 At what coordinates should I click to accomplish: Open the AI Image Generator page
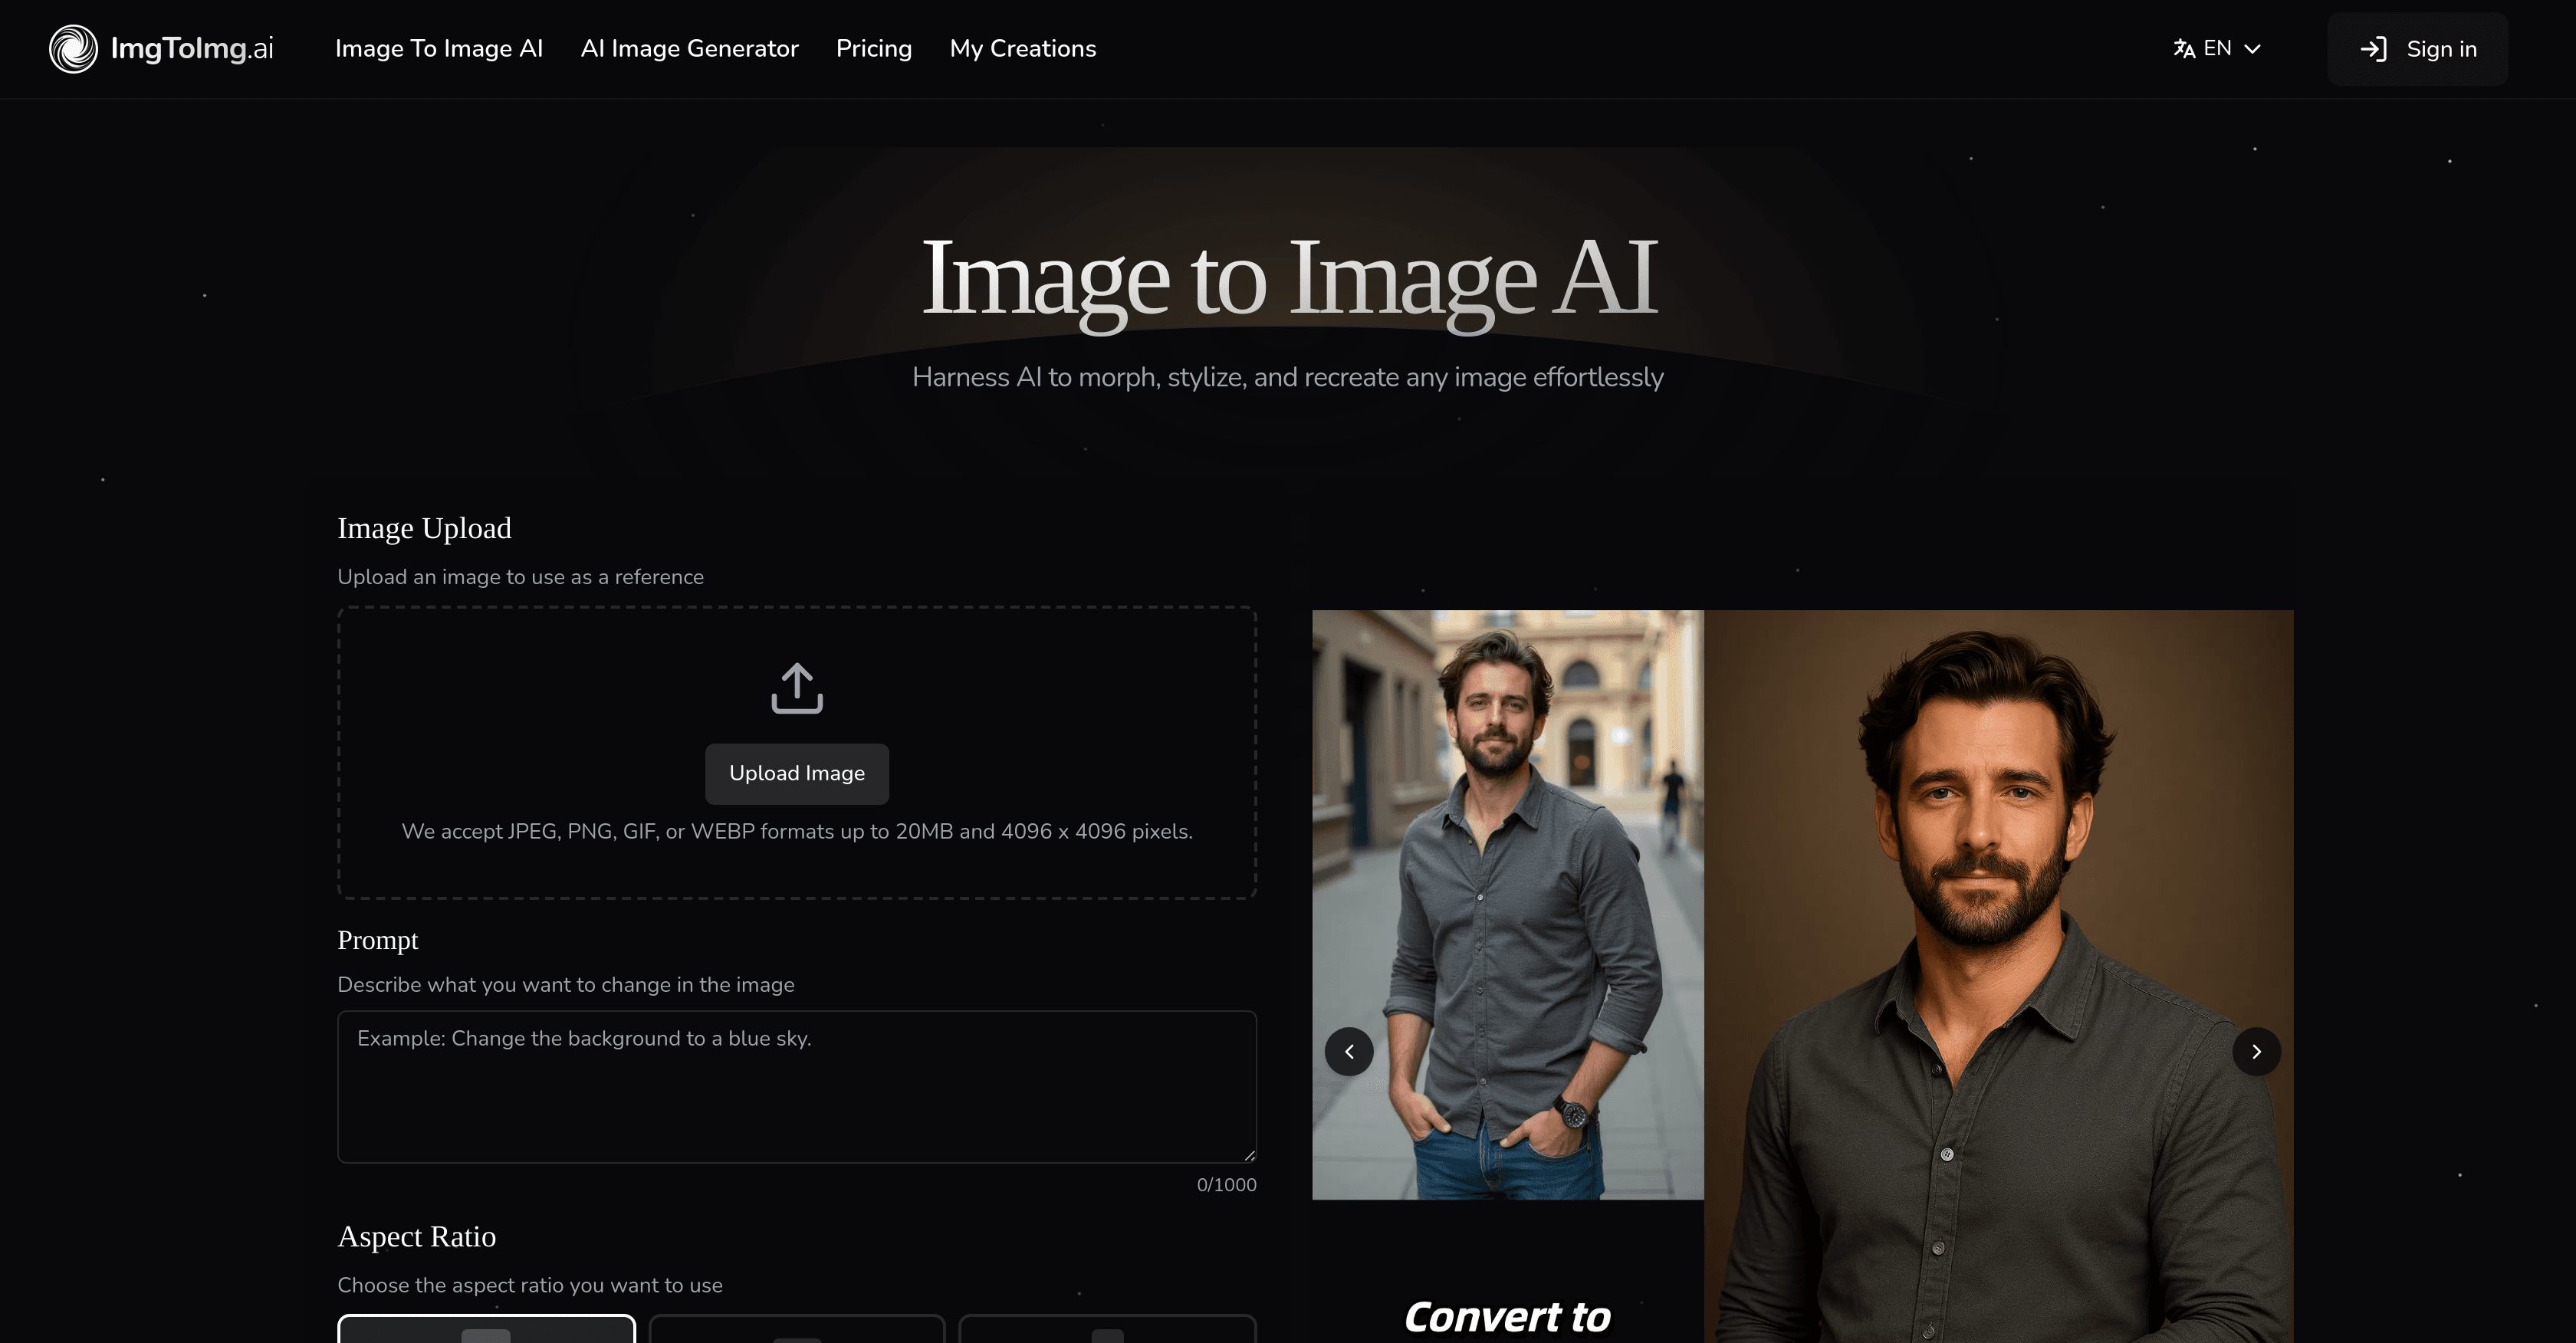pyautogui.click(x=690, y=48)
